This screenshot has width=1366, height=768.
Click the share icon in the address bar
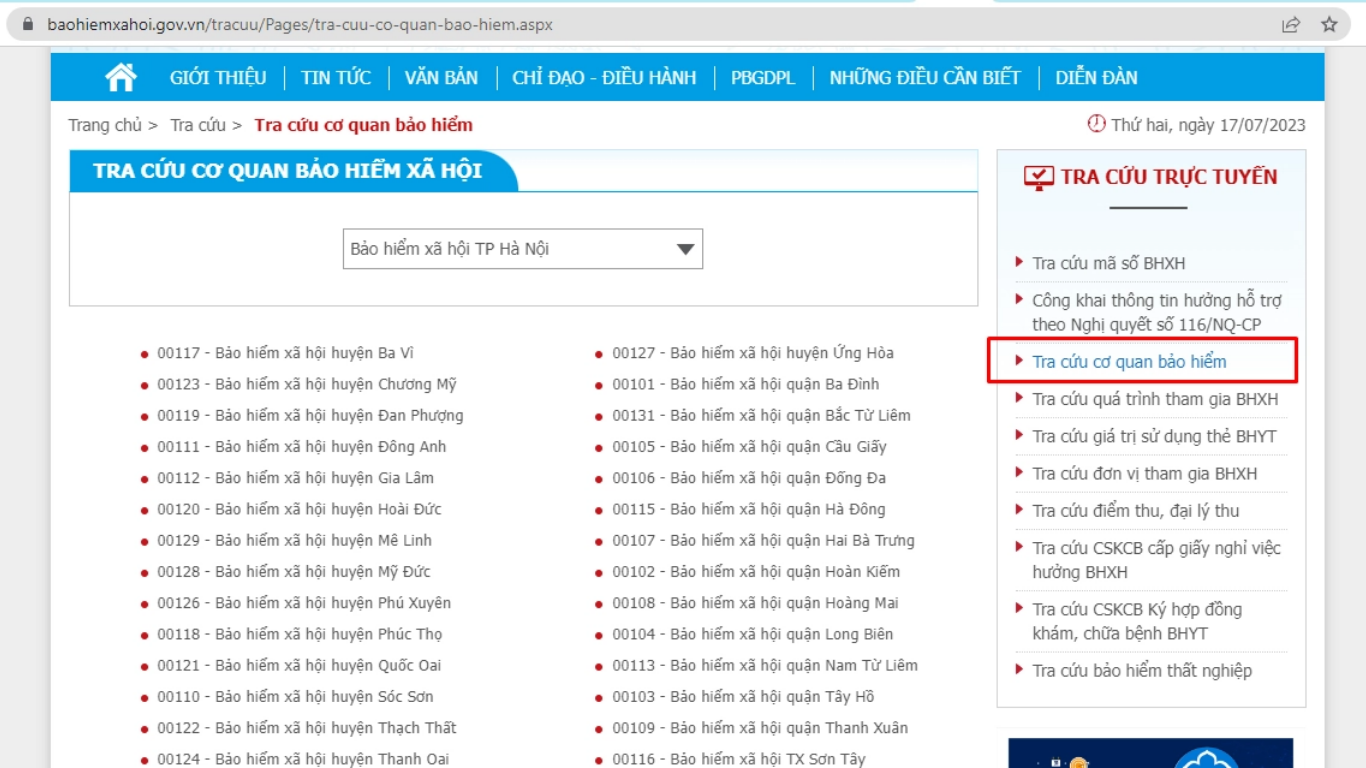point(1291,24)
